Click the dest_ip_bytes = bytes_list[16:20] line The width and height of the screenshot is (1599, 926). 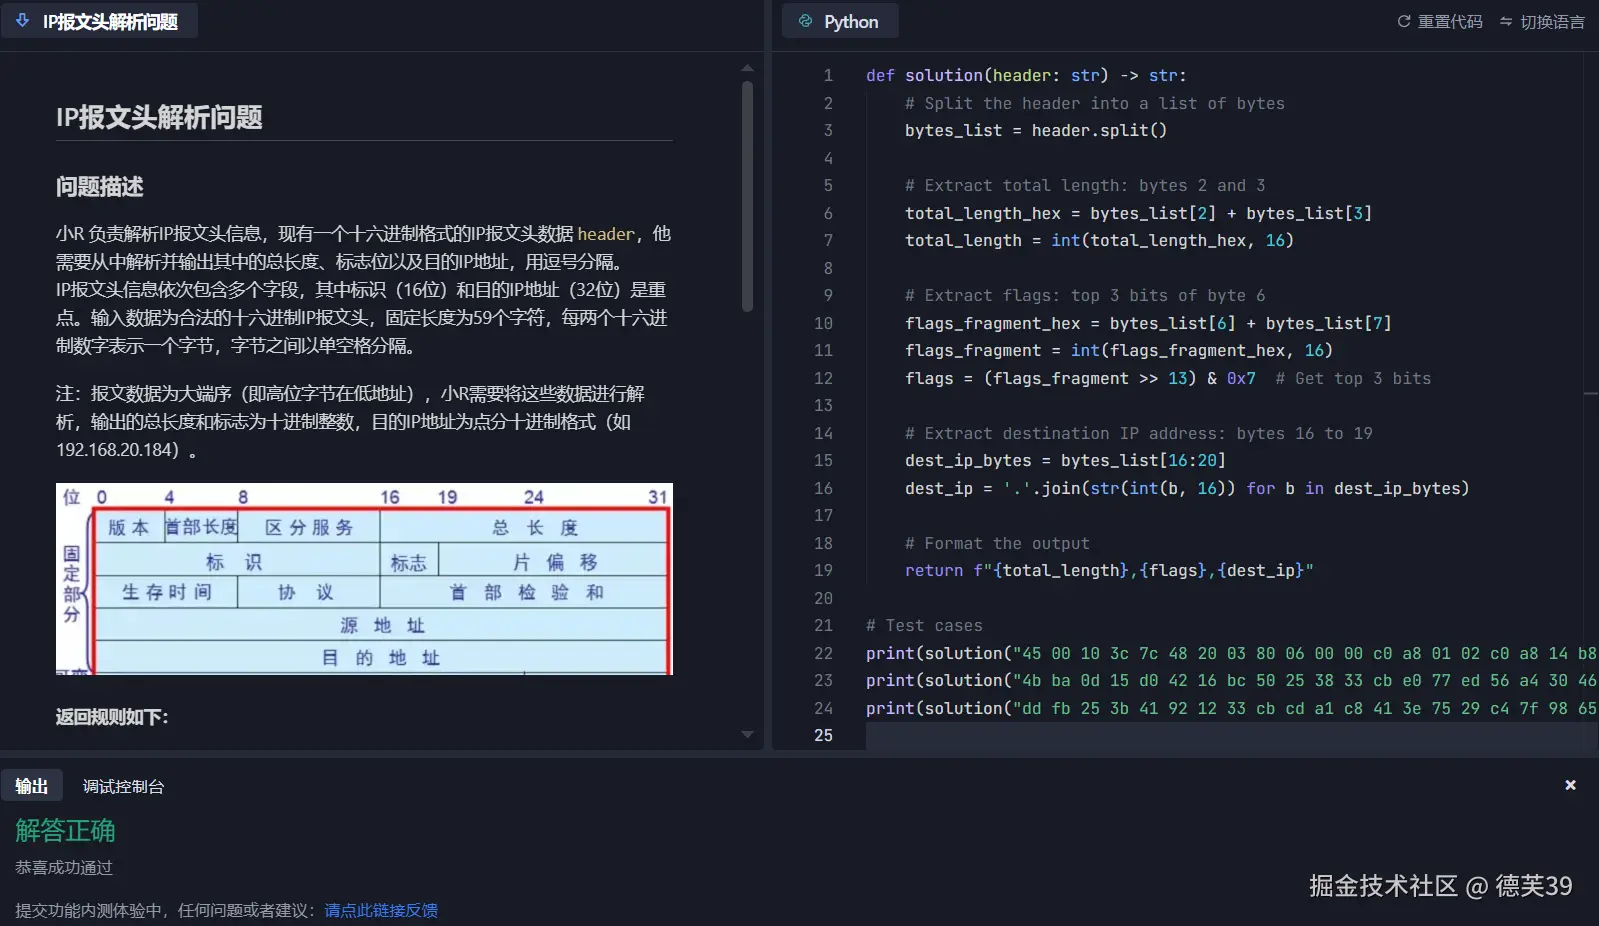[1065, 460]
